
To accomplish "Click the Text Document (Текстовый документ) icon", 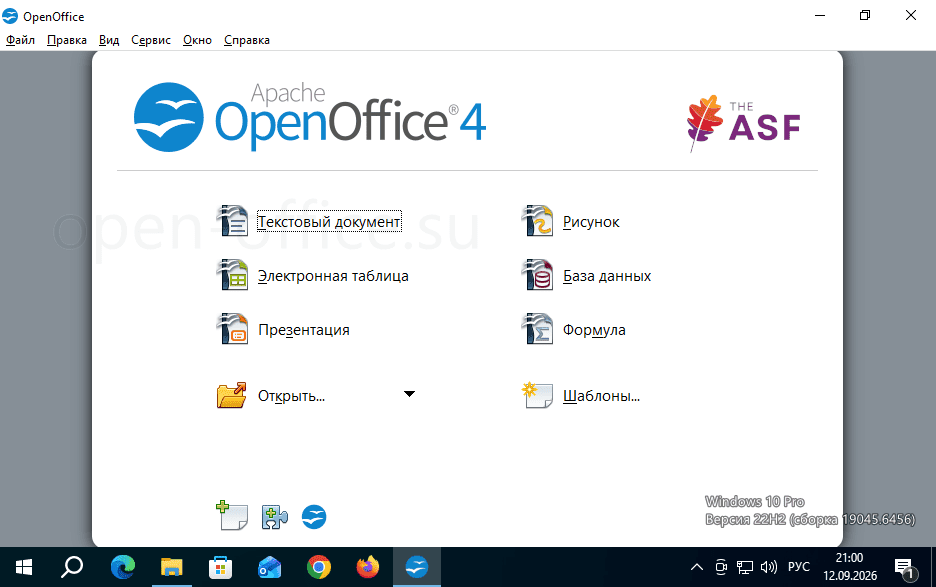I will (x=232, y=221).
